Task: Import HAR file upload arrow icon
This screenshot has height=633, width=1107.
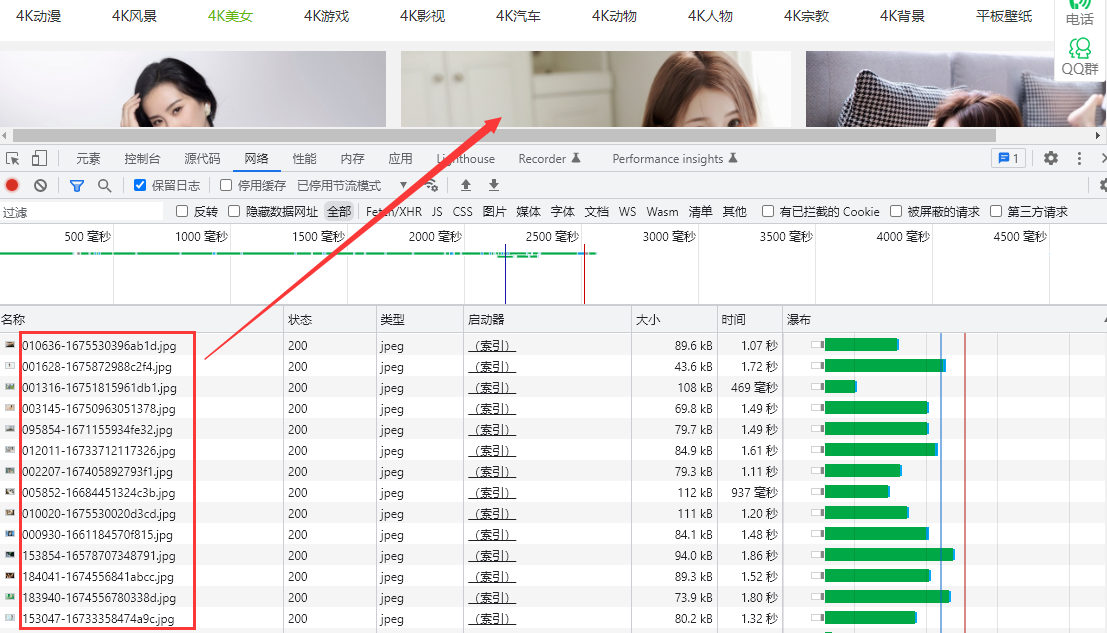Action: (x=466, y=186)
